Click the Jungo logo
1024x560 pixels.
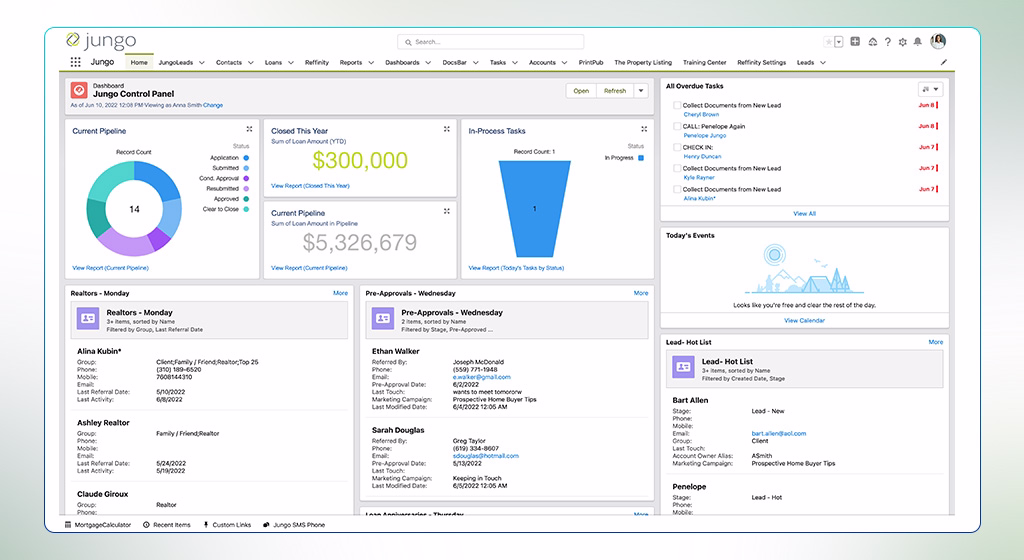point(101,40)
